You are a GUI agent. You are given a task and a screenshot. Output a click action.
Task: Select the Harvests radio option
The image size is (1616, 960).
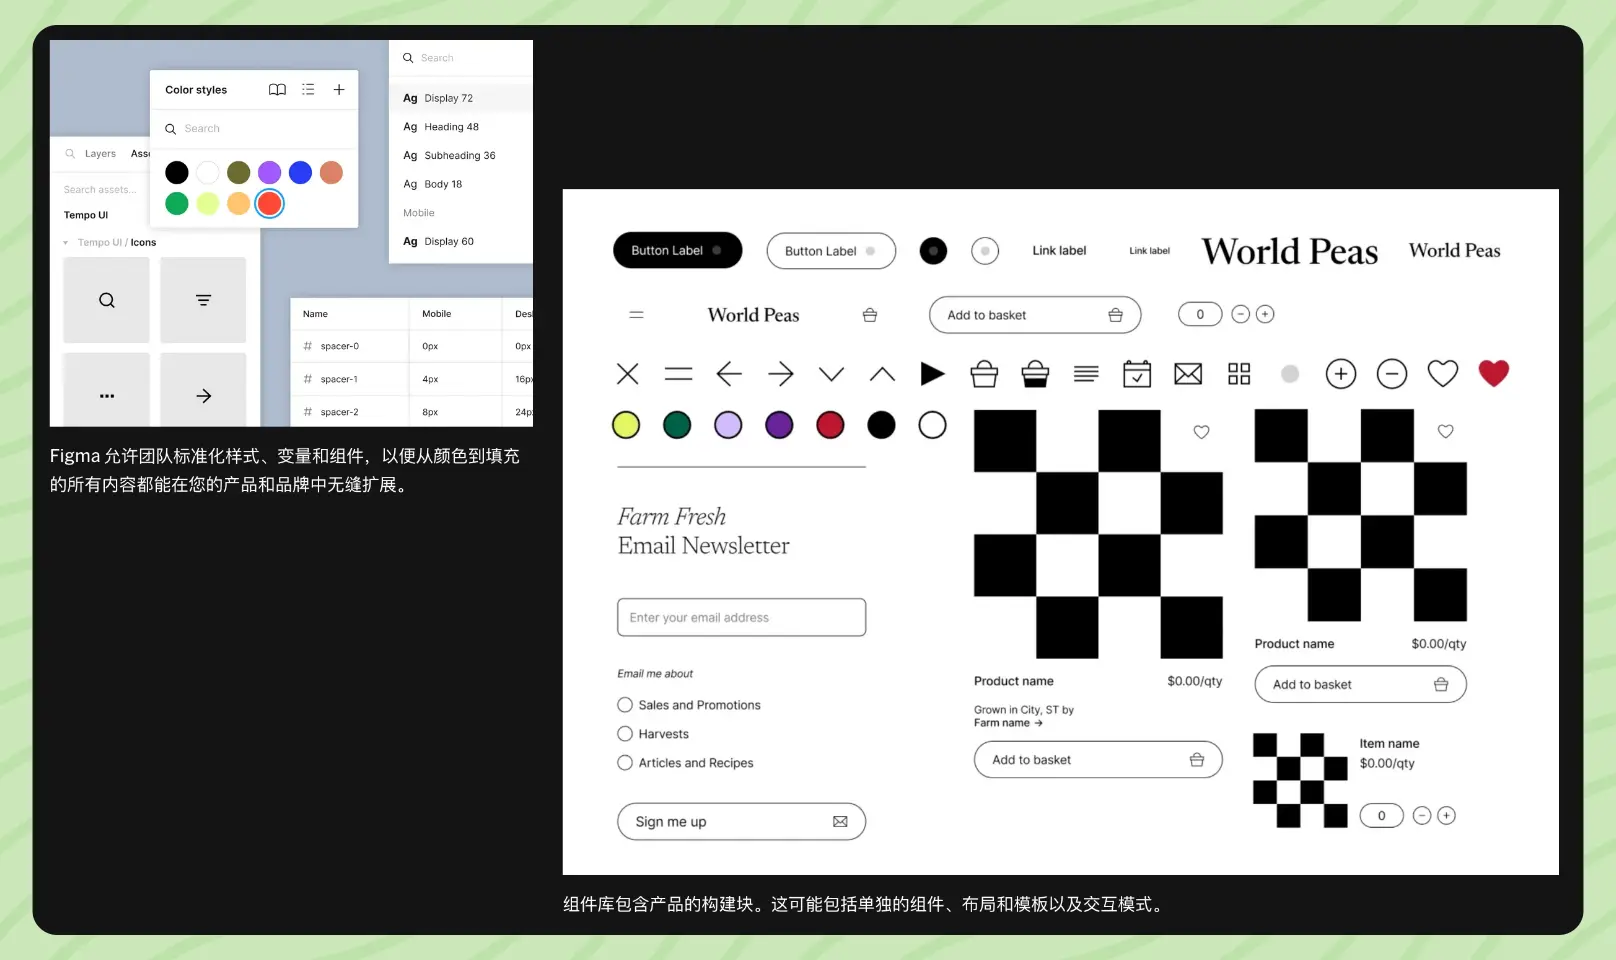tap(626, 734)
